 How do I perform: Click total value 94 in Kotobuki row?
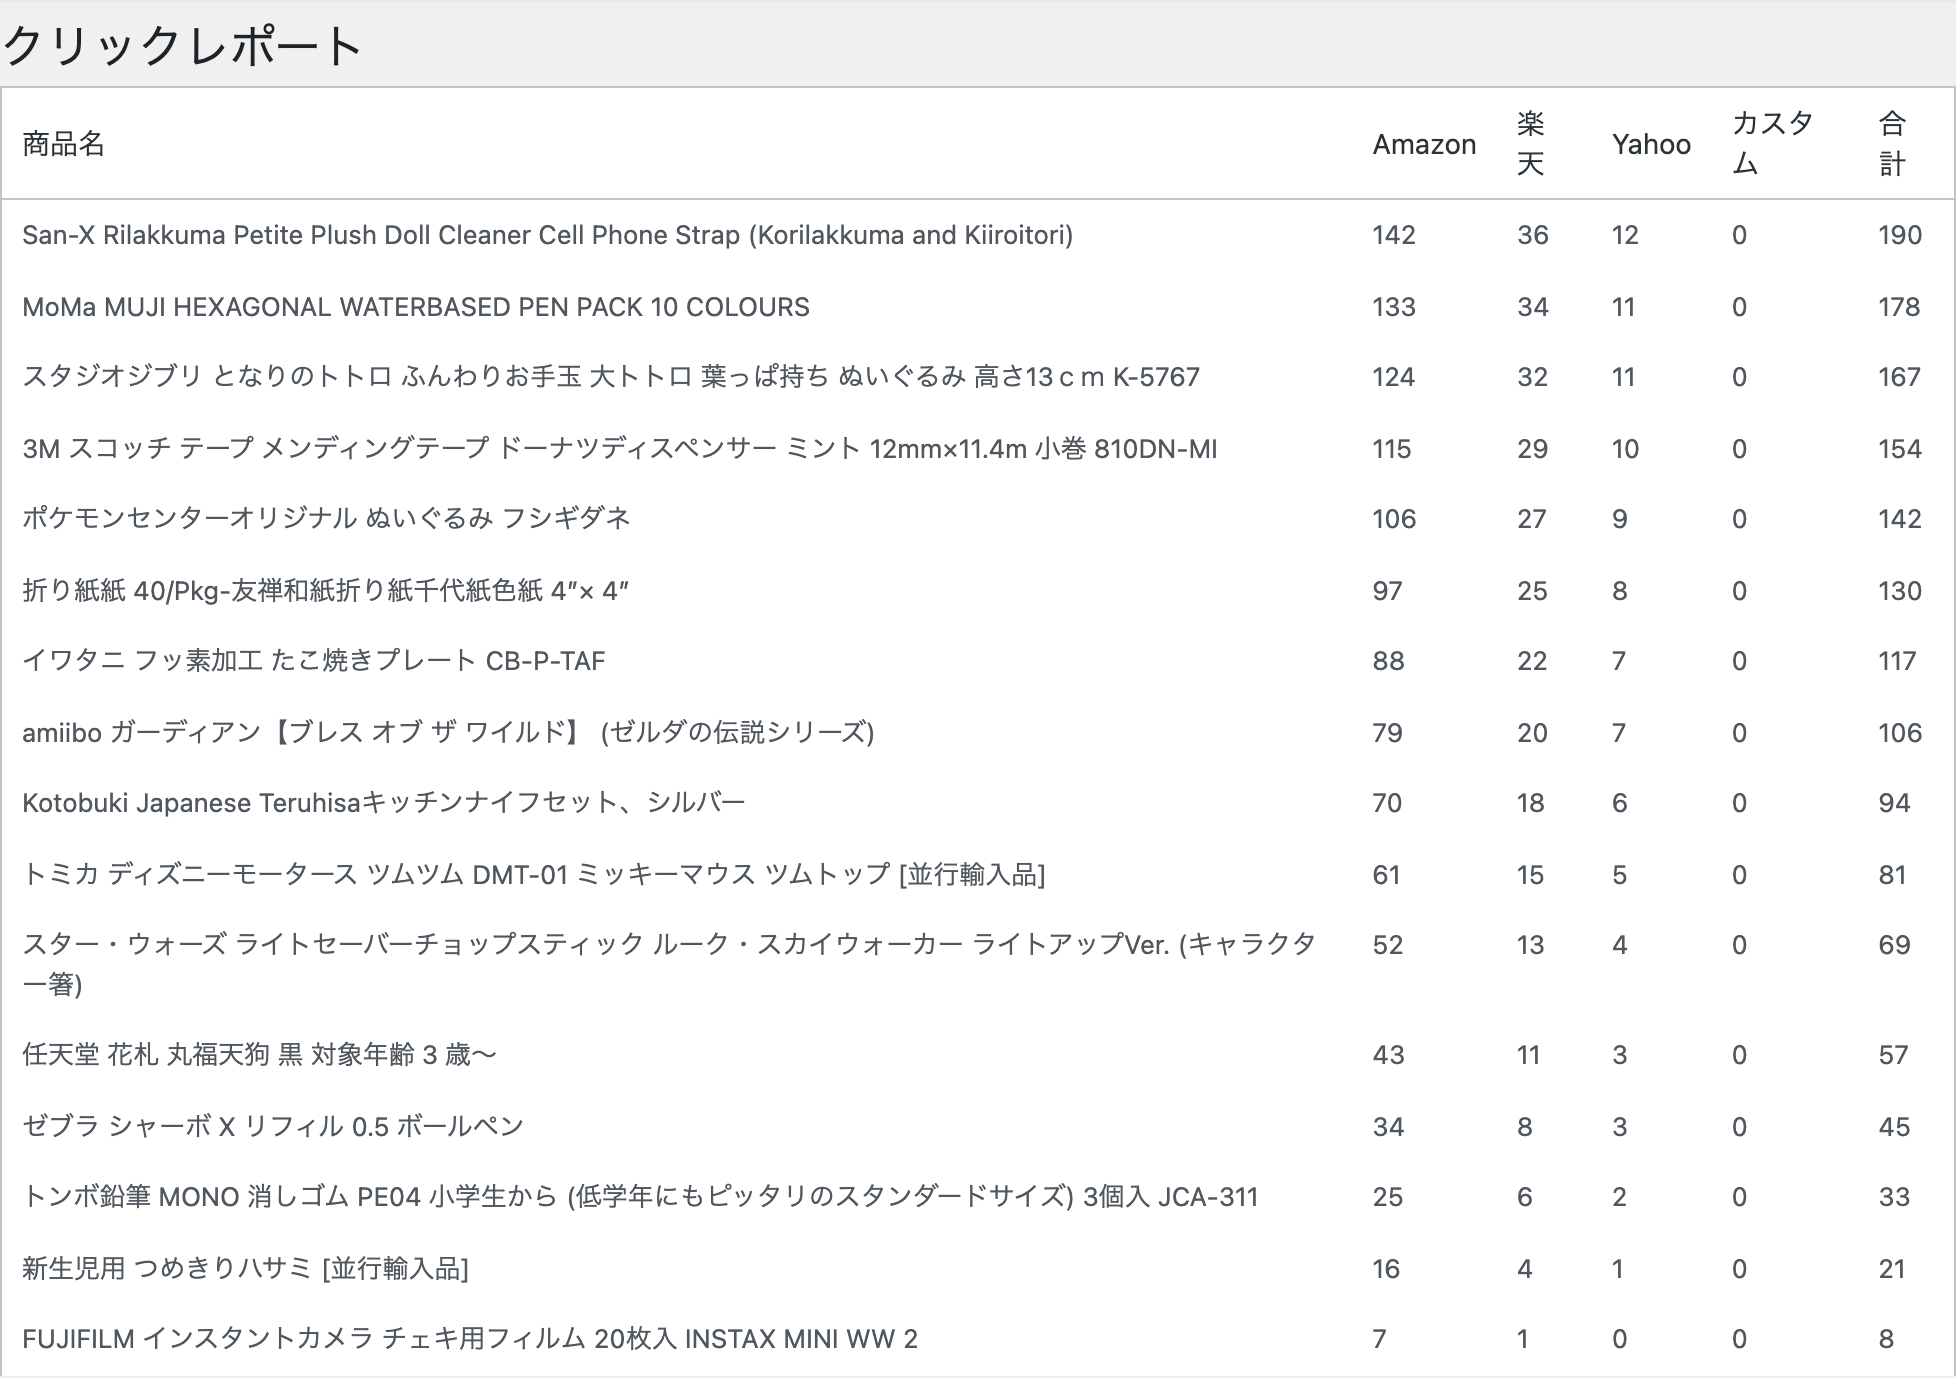pyautogui.click(x=1894, y=803)
